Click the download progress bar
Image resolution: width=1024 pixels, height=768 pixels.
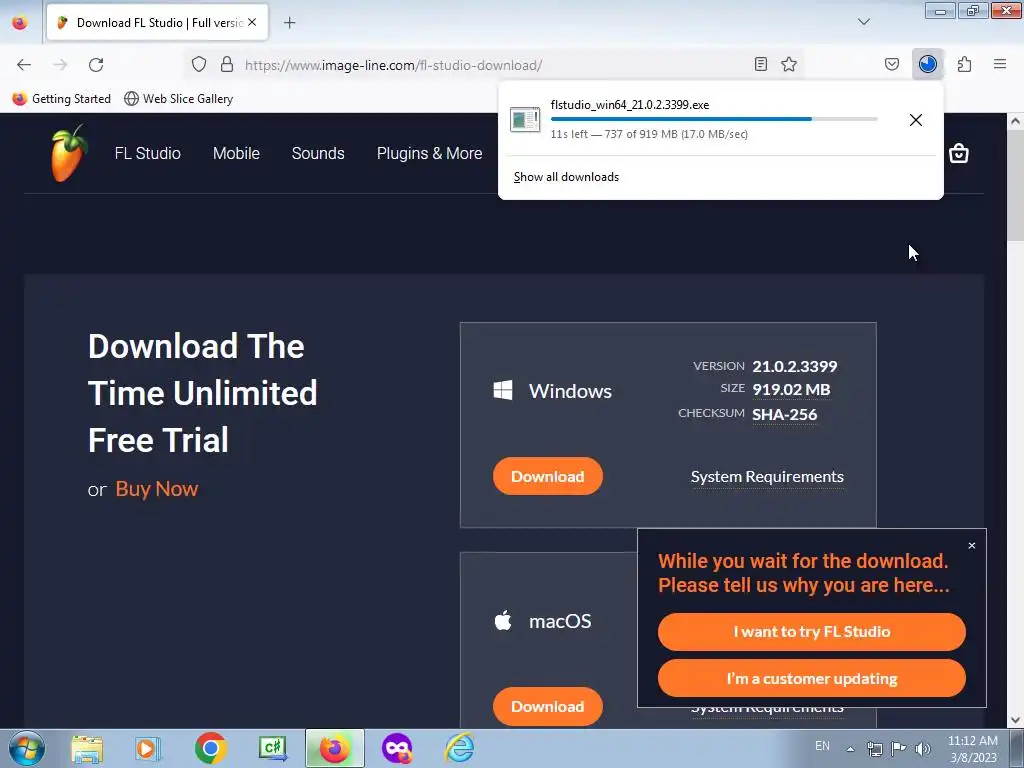pyautogui.click(x=714, y=119)
